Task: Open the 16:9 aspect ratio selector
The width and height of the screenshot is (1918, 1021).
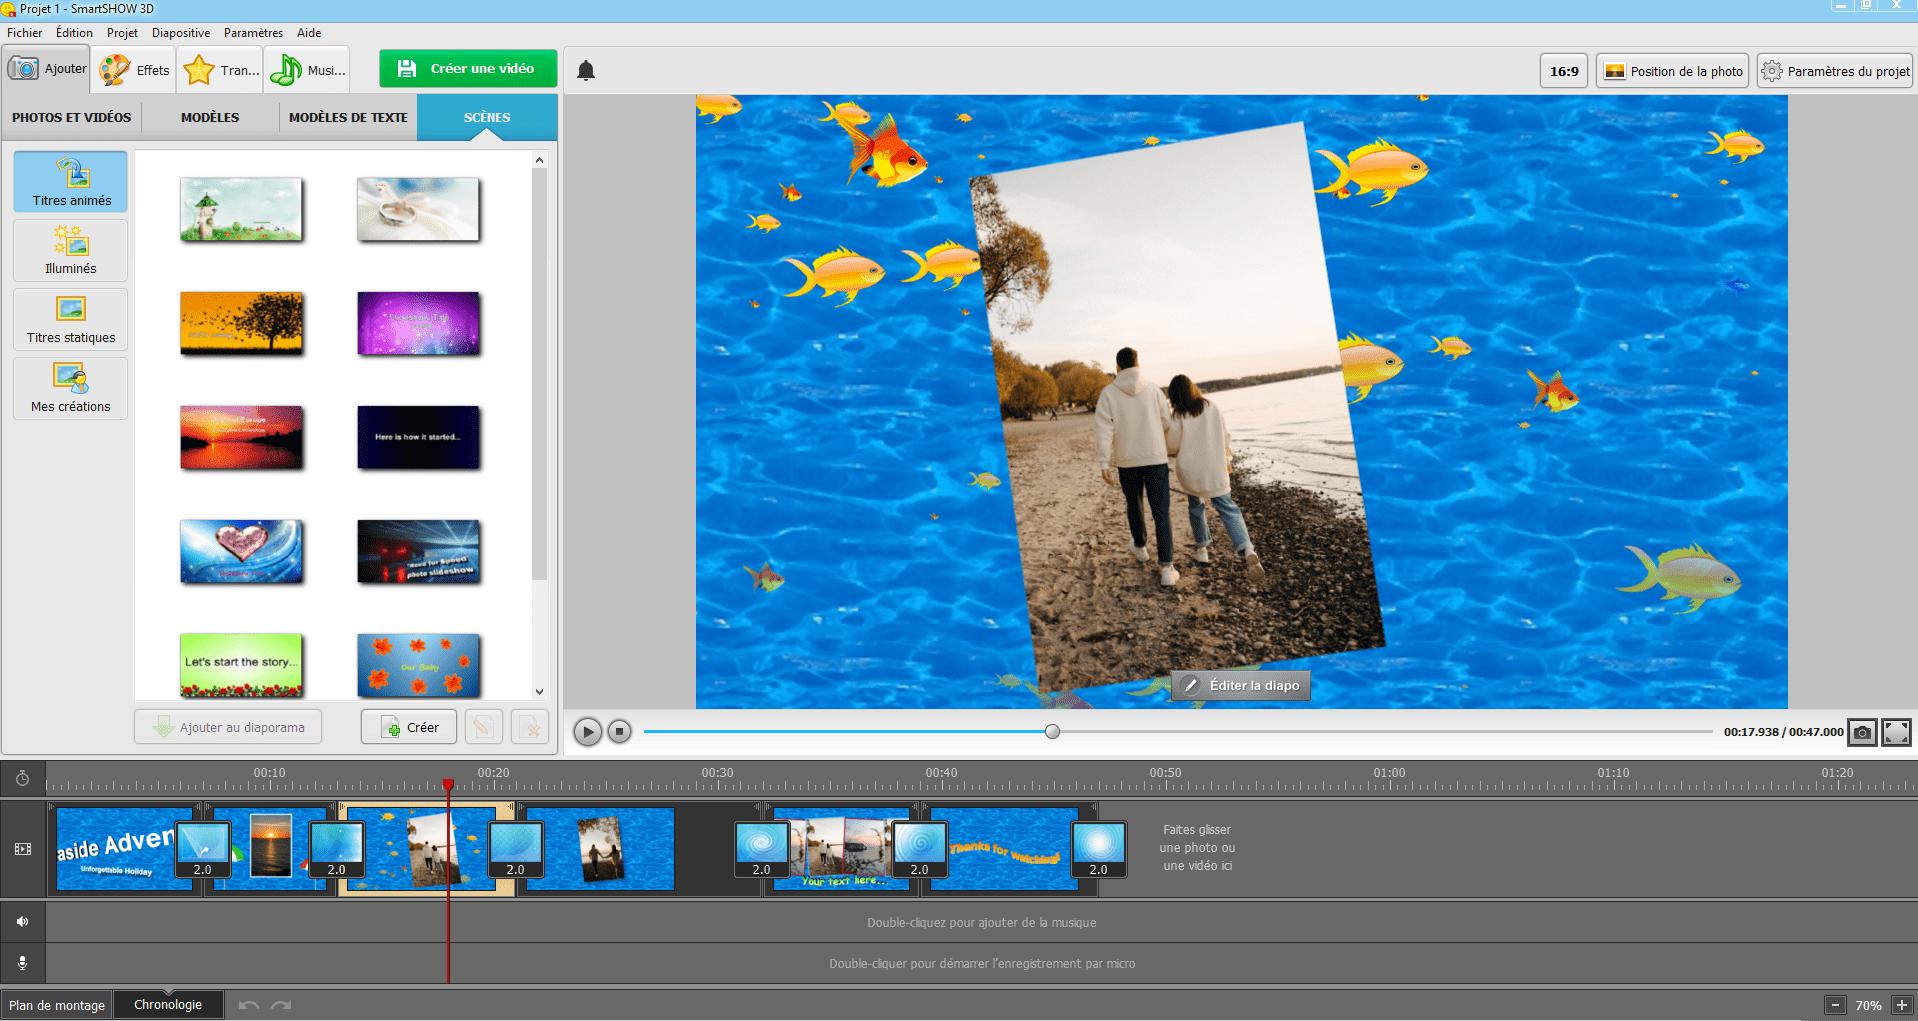Action: (x=1563, y=70)
